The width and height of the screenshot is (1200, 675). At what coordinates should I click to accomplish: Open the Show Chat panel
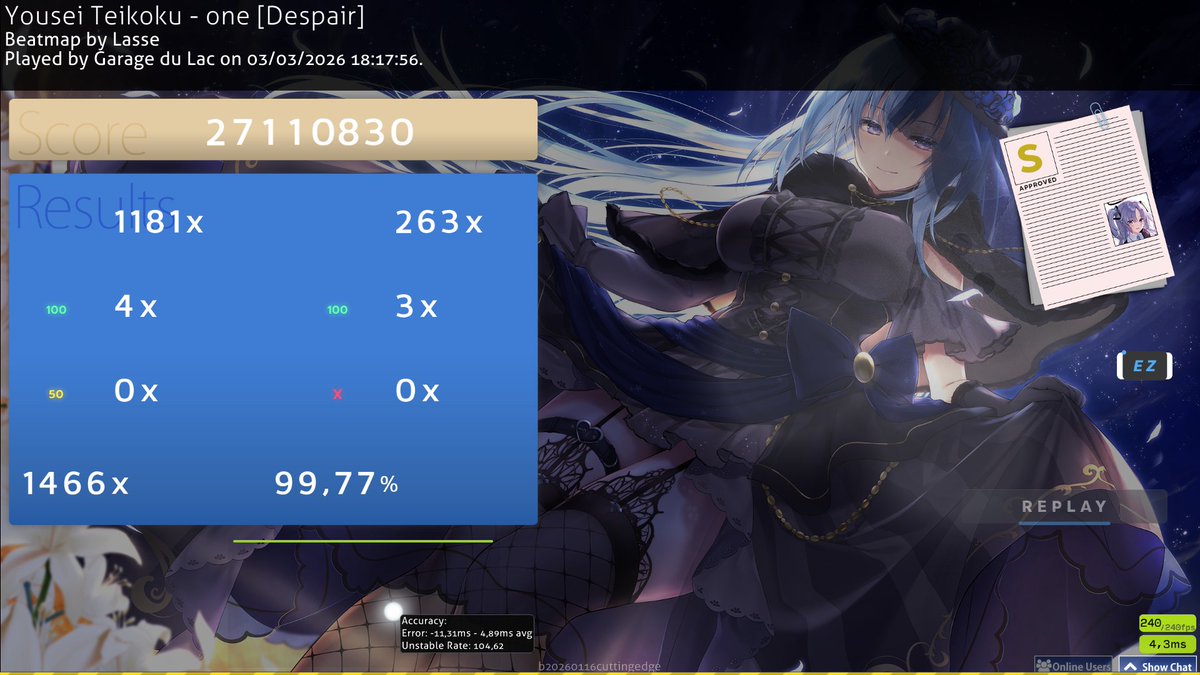[1158, 666]
